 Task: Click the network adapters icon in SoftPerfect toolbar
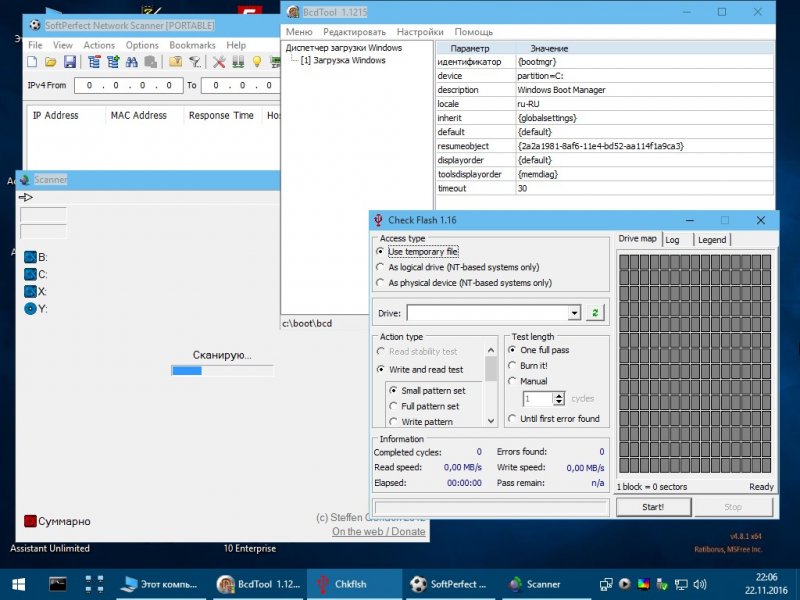click(x=238, y=62)
